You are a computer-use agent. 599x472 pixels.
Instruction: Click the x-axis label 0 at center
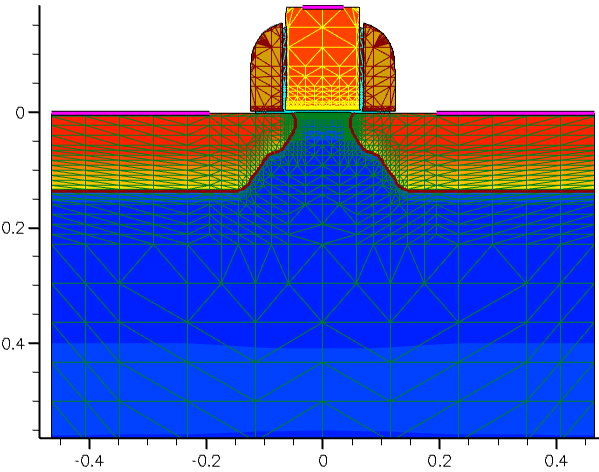(323, 461)
